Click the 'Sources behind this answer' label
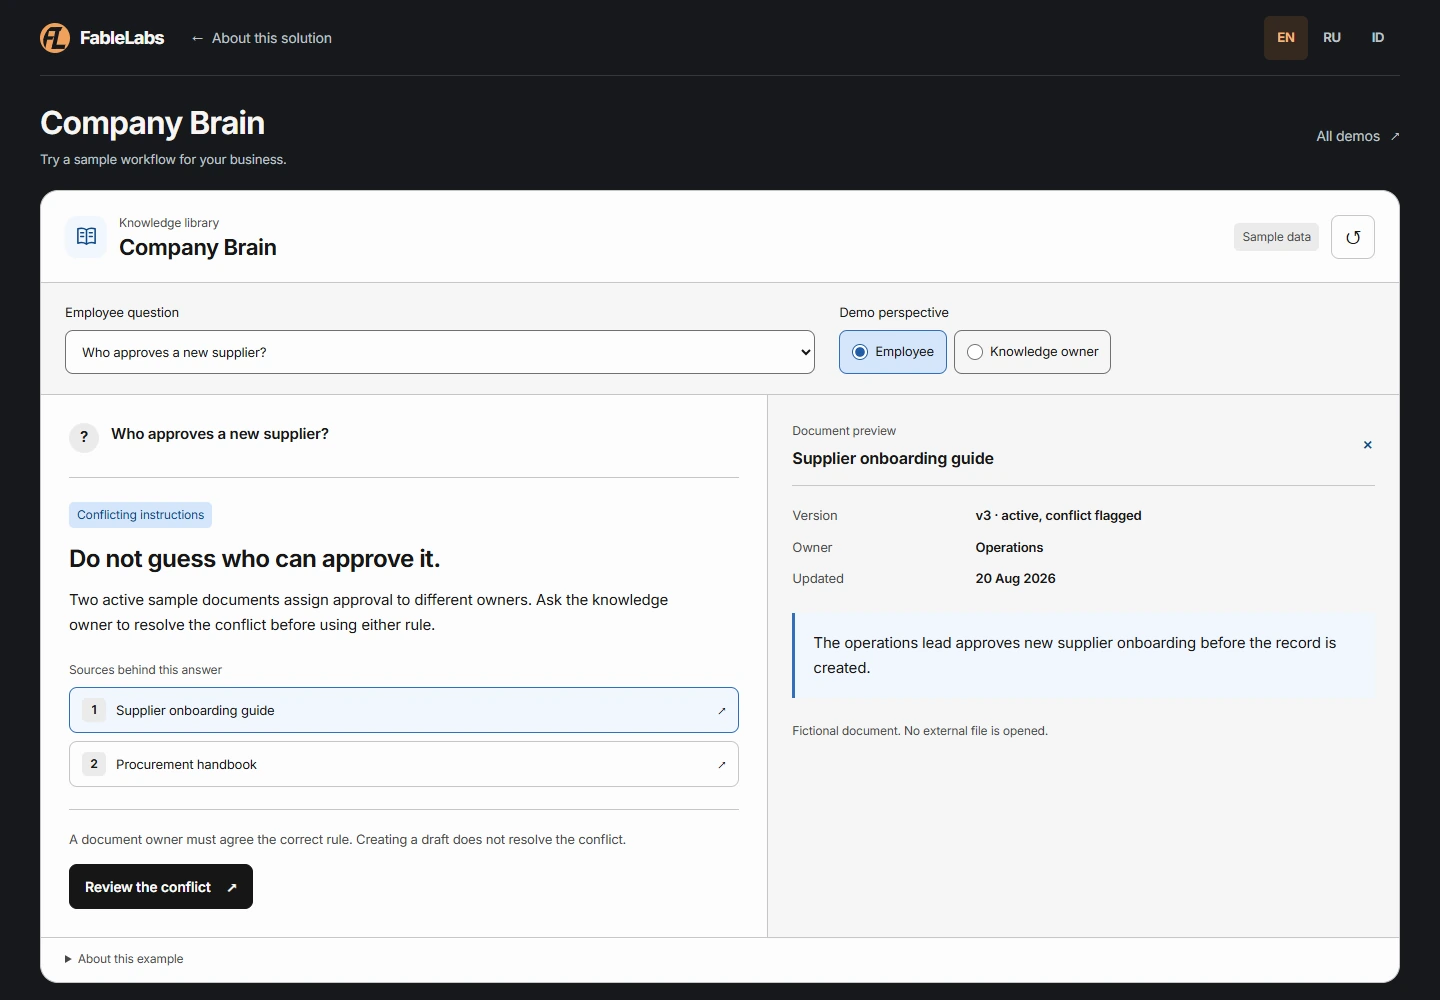Screen dimensions: 1440x1000 coord(145,670)
